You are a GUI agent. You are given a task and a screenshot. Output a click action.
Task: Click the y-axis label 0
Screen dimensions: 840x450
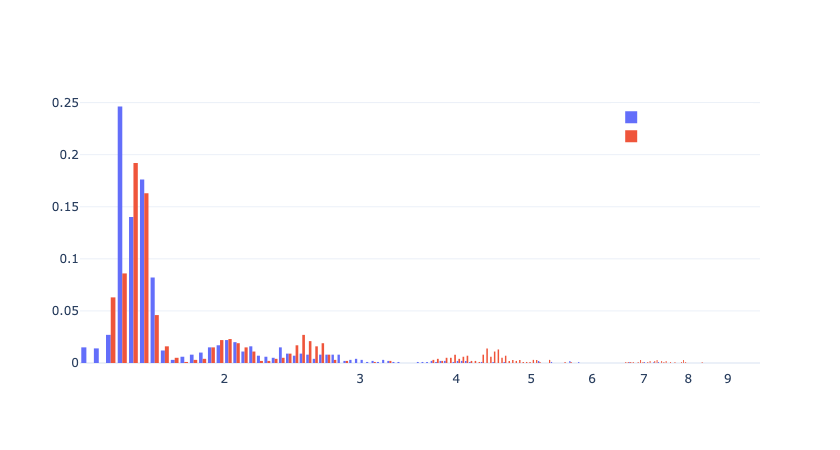(x=74, y=363)
